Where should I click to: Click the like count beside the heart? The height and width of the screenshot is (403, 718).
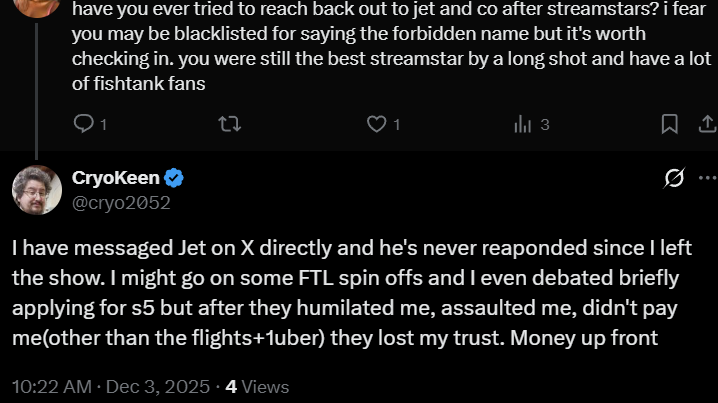[397, 125]
